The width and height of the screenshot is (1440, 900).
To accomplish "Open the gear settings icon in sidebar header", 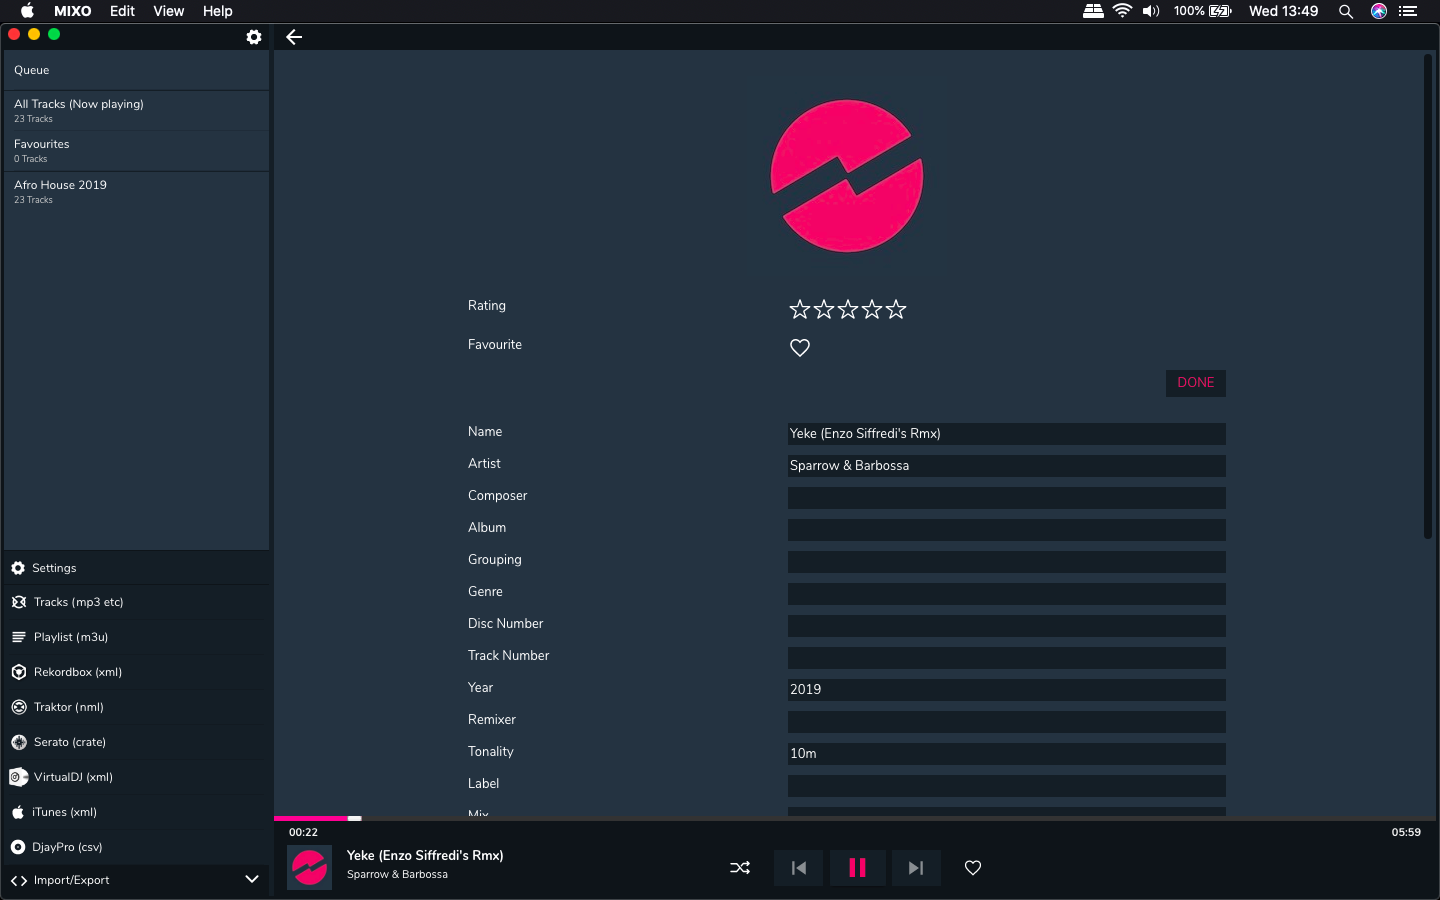I will pyautogui.click(x=254, y=37).
